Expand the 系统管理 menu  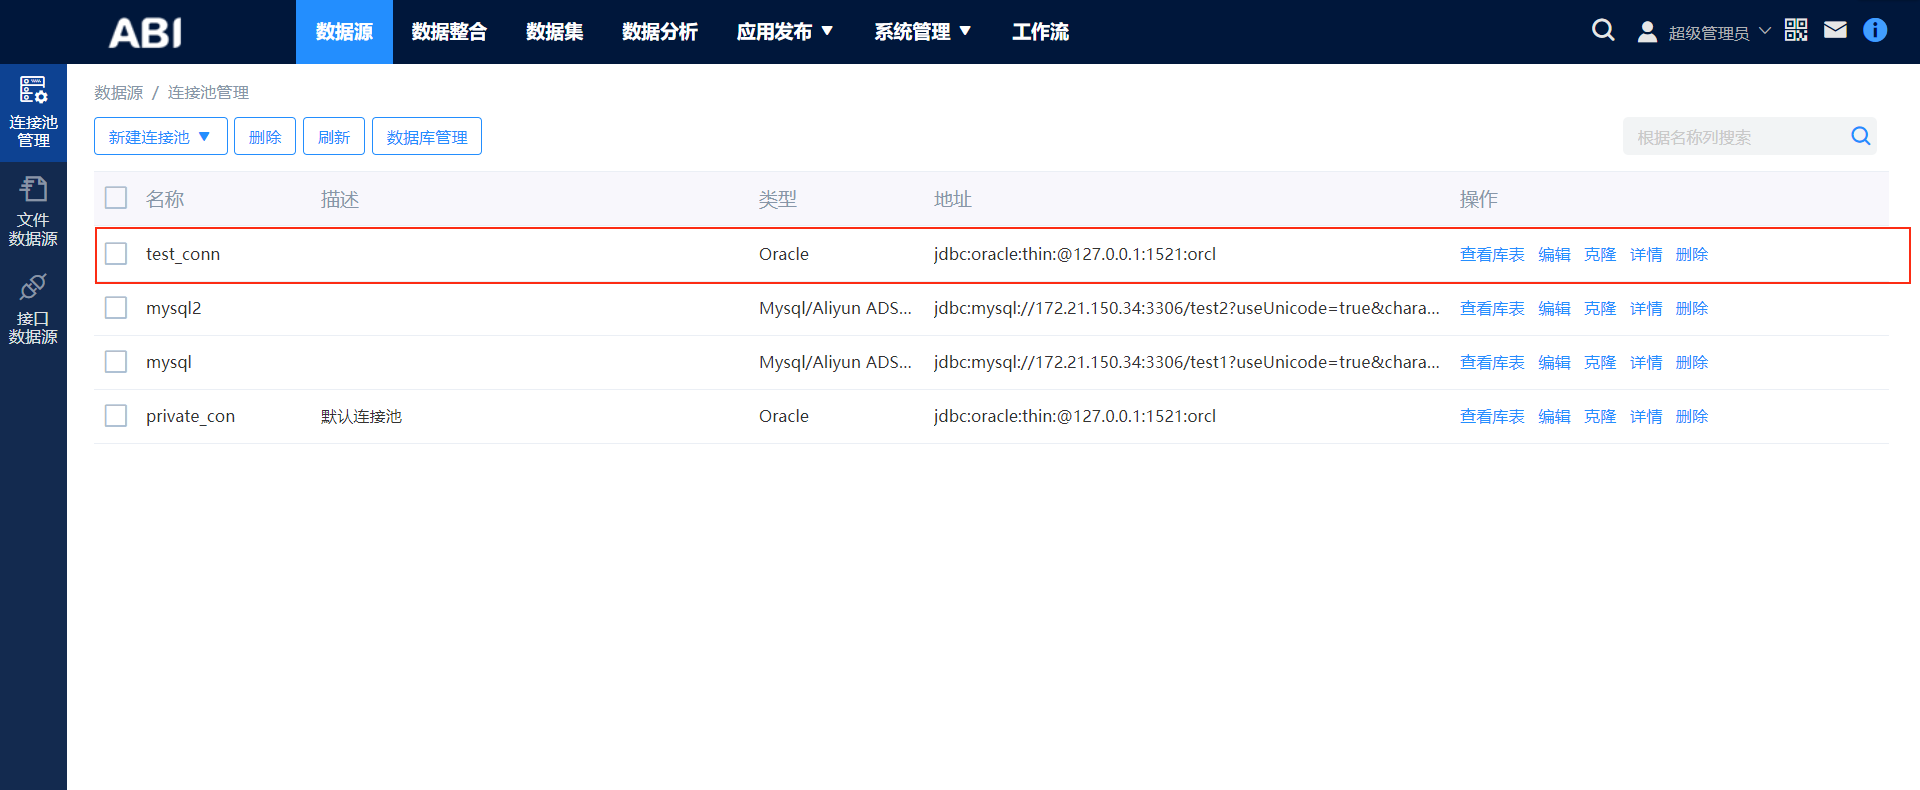click(923, 32)
